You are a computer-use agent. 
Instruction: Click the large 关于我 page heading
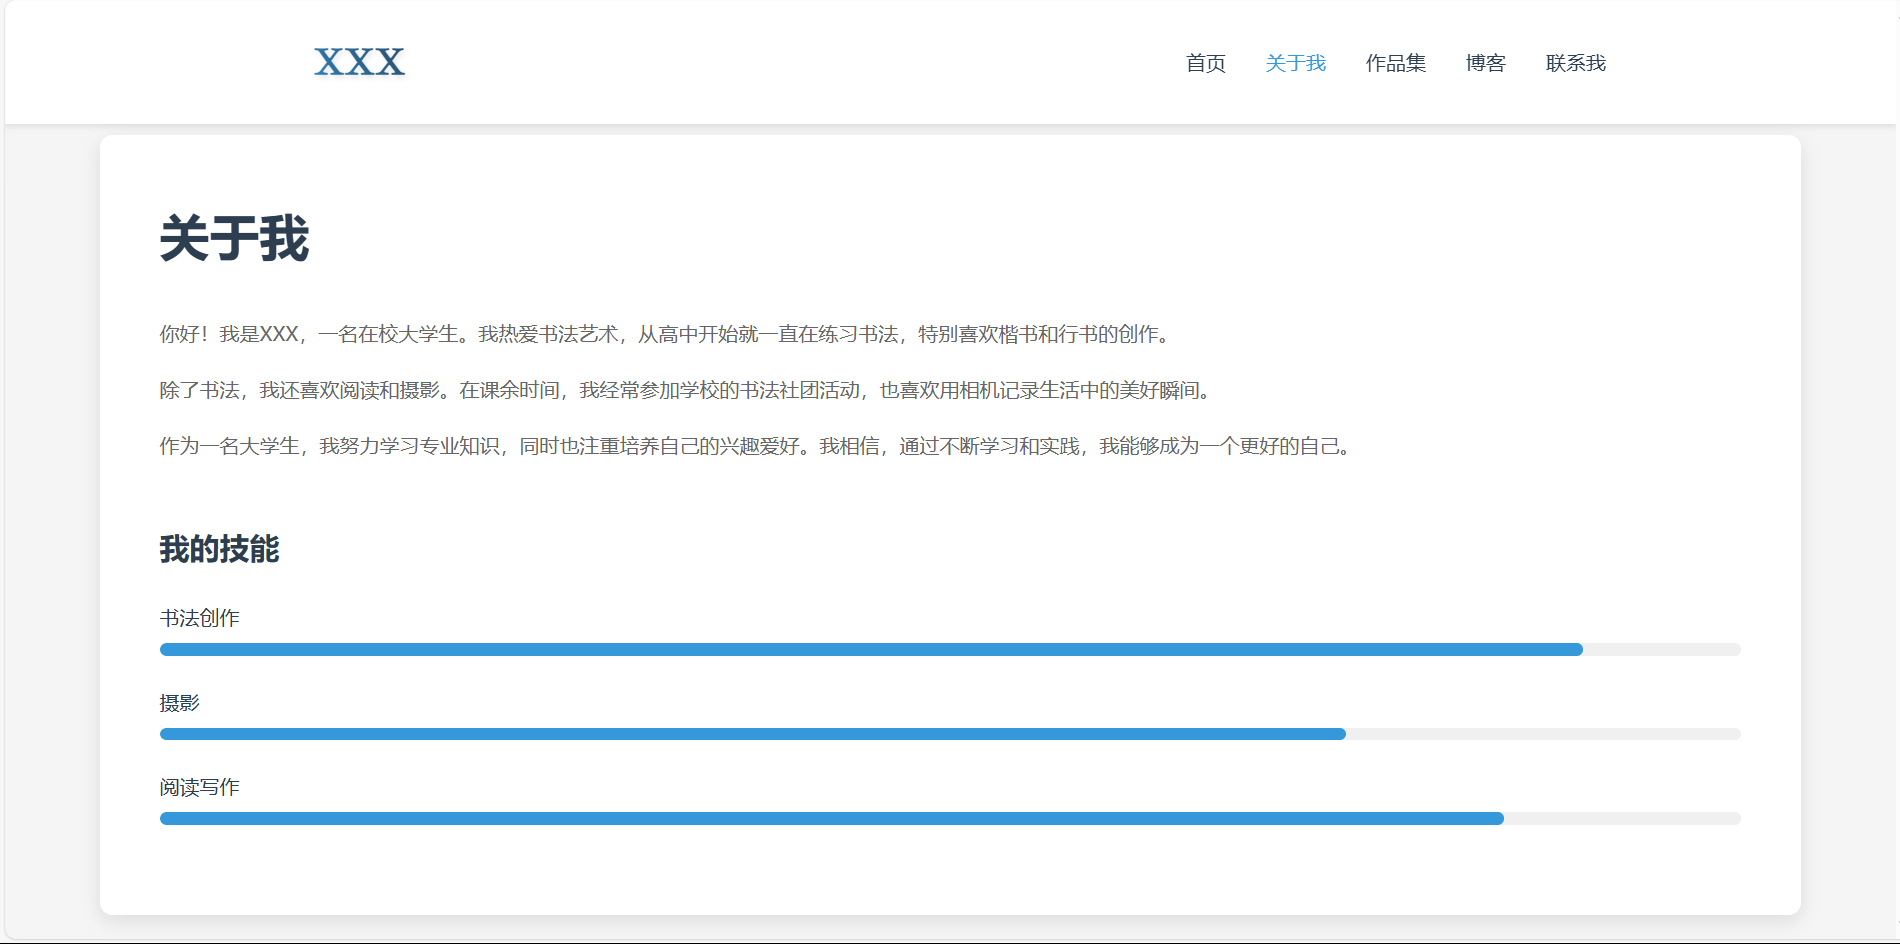[235, 239]
